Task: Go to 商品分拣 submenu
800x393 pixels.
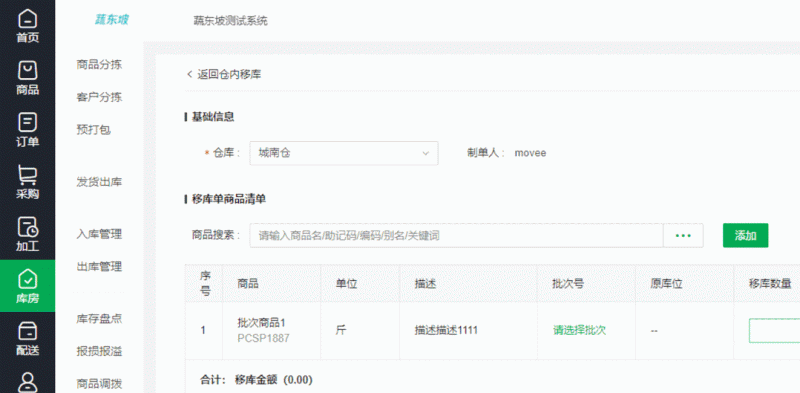Action: click(99, 65)
